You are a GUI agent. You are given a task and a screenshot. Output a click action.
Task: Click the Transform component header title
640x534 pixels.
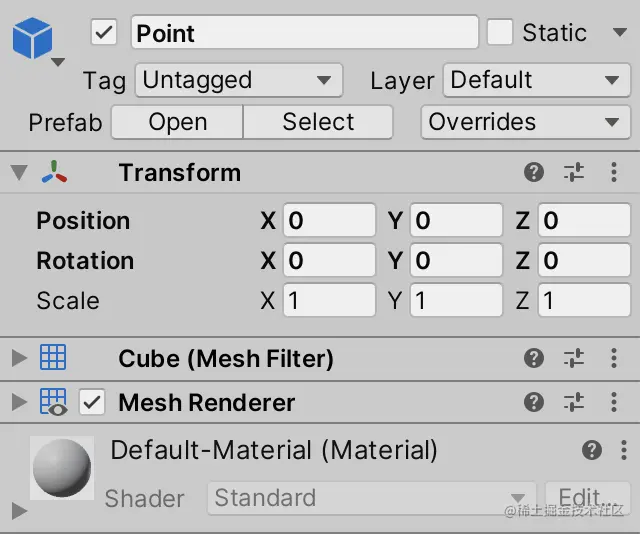[180, 173]
